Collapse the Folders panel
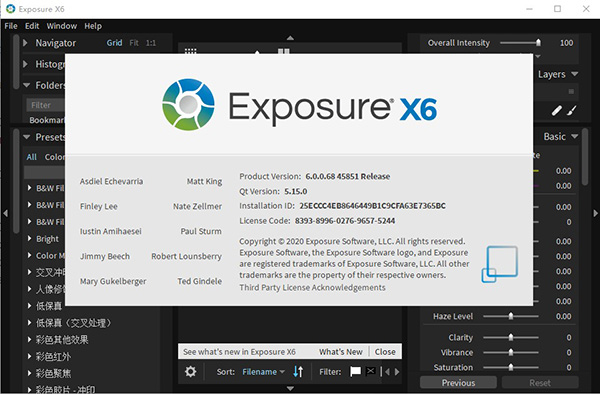Screen dimensions: 600x394 26,85
